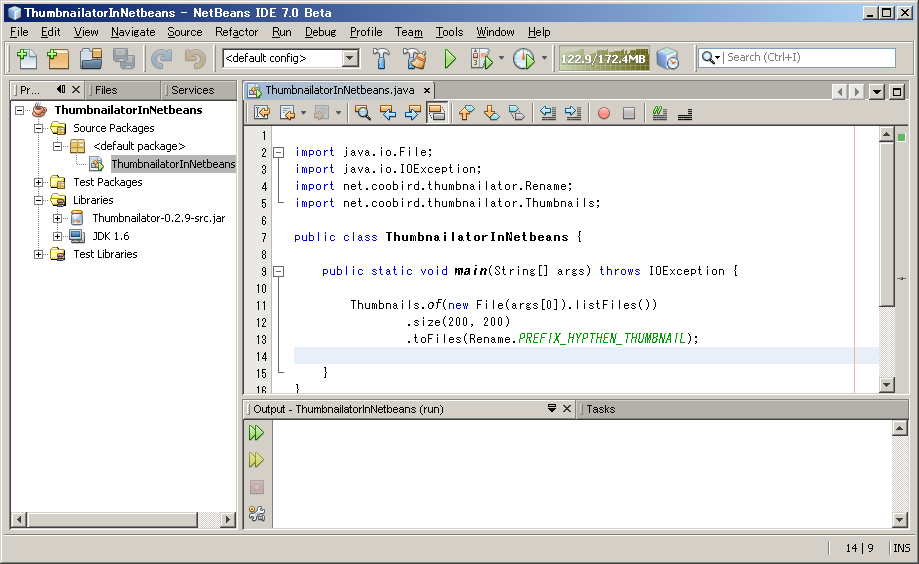The width and height of the screenshot is (919, 564).
Task: Click the Comment icon in editor toolbar
Action: click(x=660, y=113)
